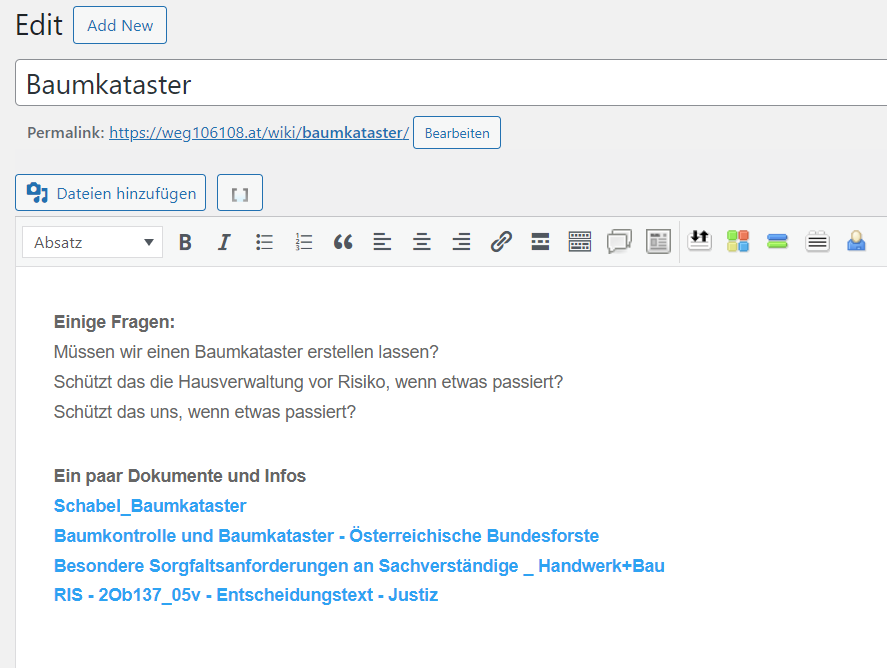Insert a numbered list
The width and height of the screenshot is (887, 668).
point(303,242)
